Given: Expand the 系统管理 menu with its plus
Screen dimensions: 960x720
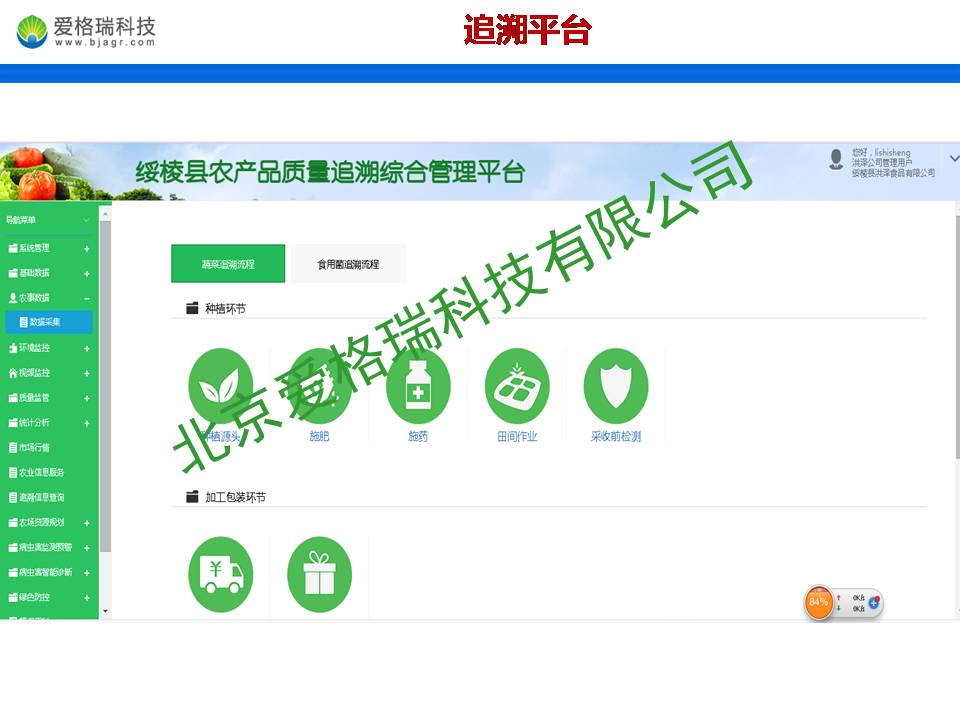Looking at the screenshot, I should [x=87, y=249].
